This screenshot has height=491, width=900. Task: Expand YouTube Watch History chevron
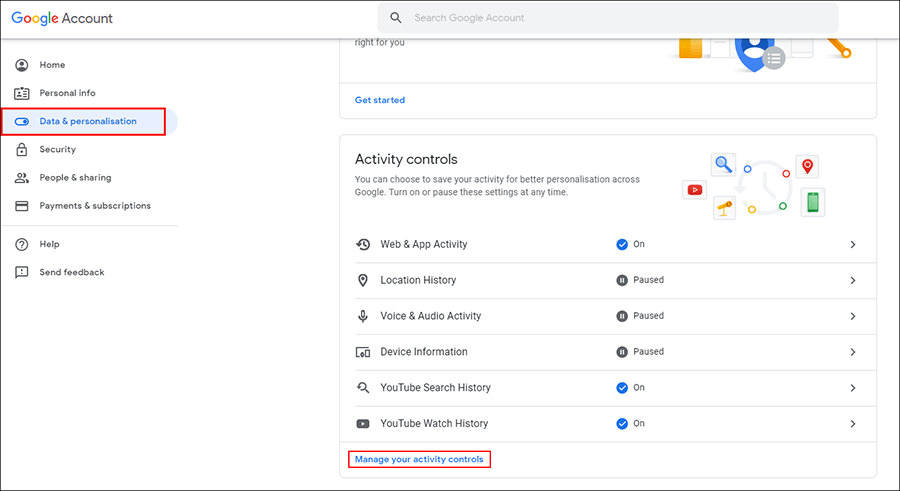coord(853,424)
